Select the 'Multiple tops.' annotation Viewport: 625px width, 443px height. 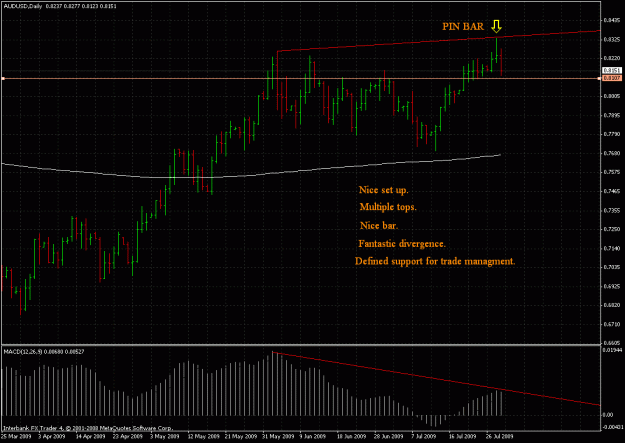(x=388, y=207)
